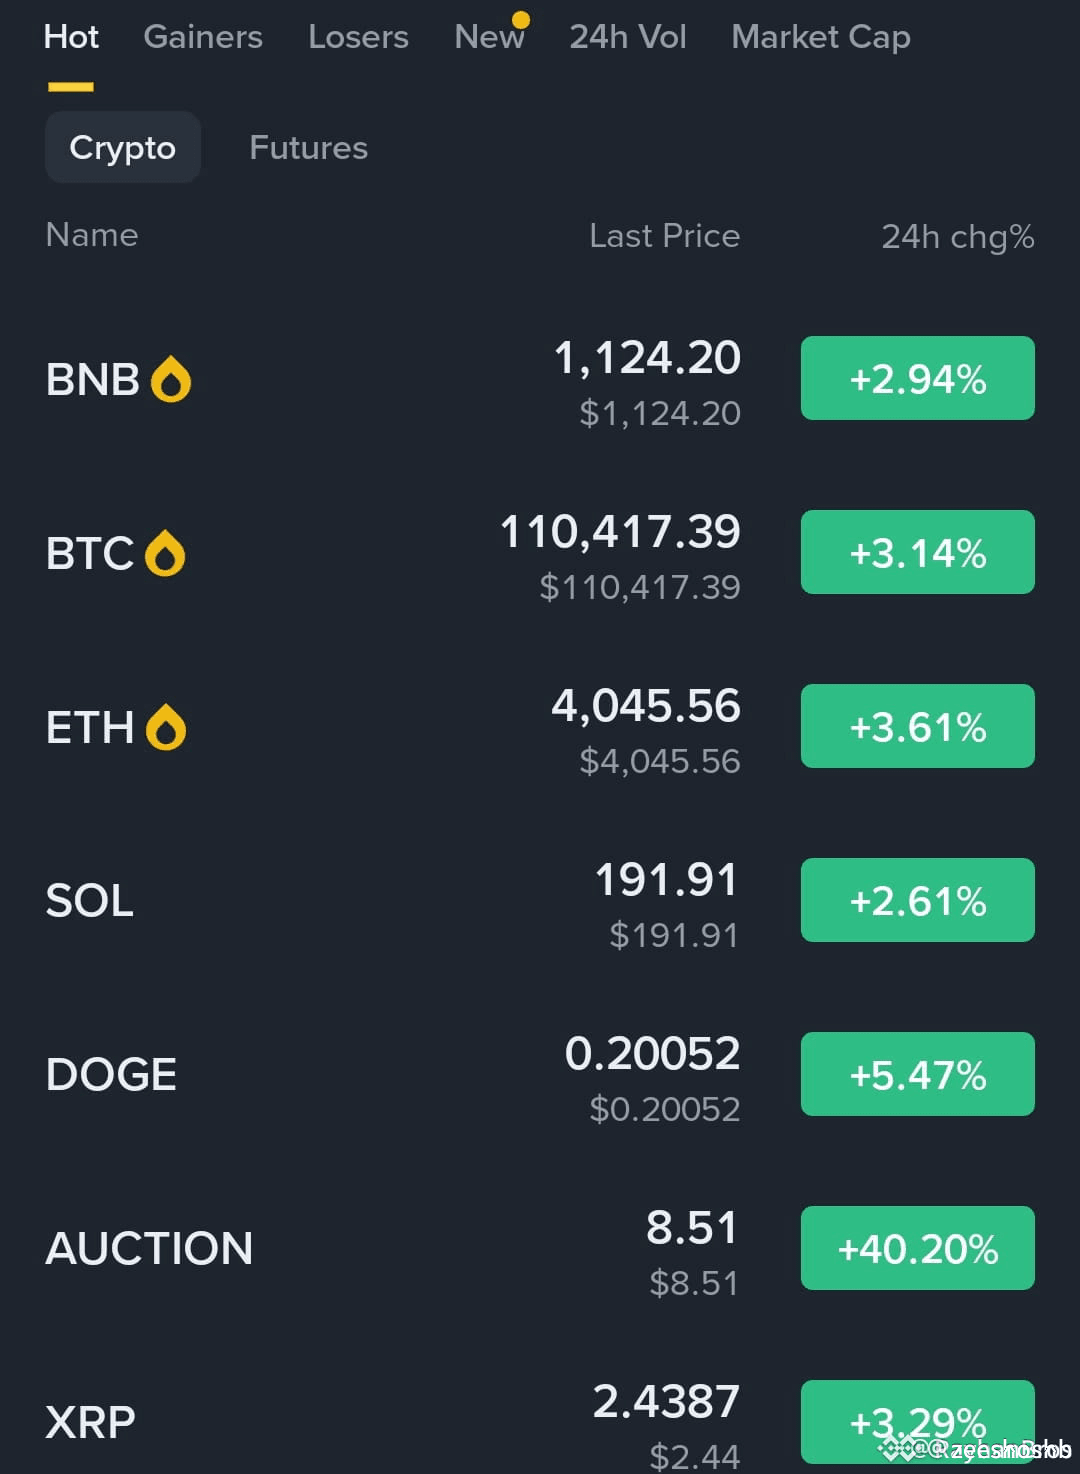The height and width of the screenshot is (1474, 1080).
Task: Open the XRP listing
Action: point(540,1422)
